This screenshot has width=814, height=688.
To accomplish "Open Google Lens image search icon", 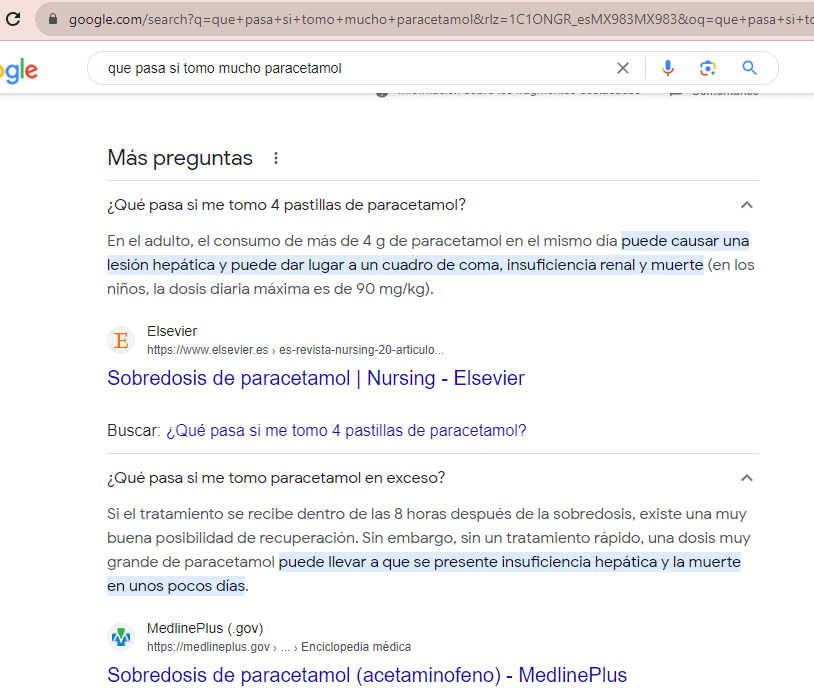I will pyautogui.click(x=708, y=68).
